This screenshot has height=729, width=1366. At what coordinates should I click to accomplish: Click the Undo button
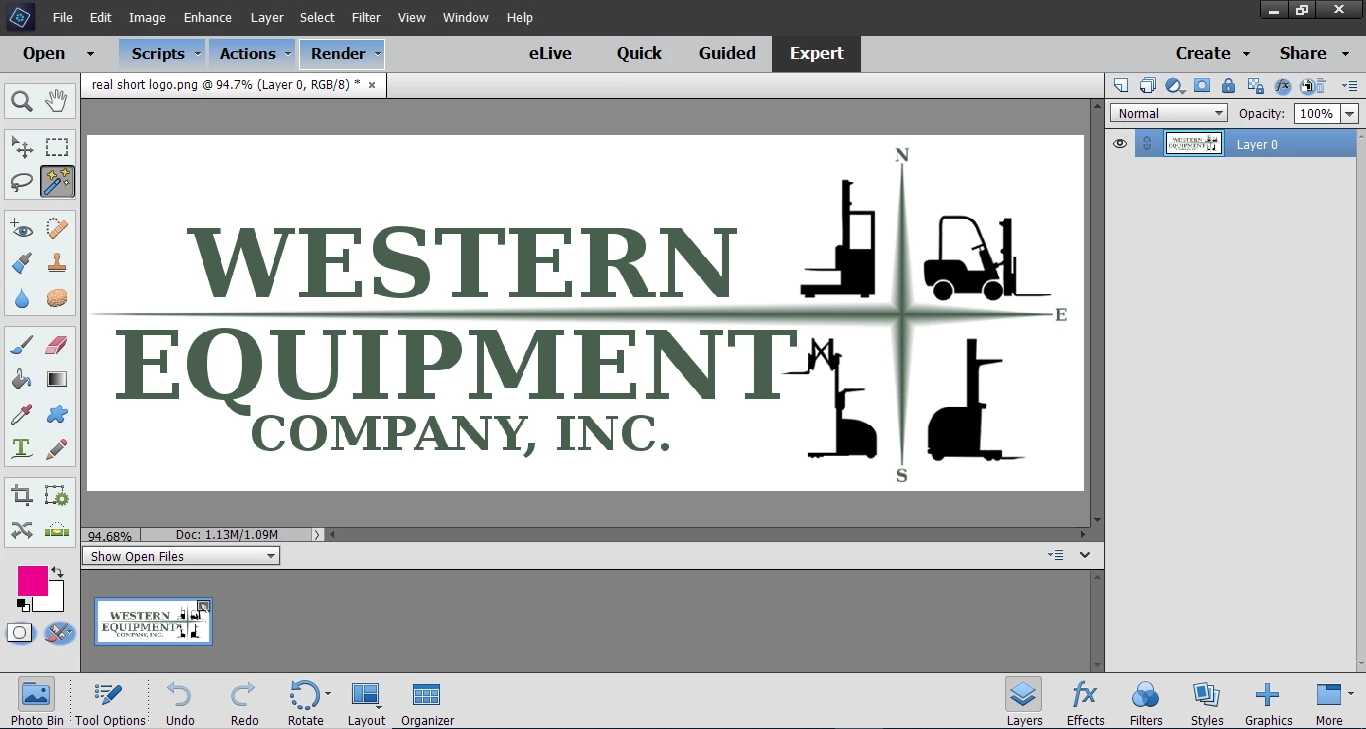(x=180, y=702)
